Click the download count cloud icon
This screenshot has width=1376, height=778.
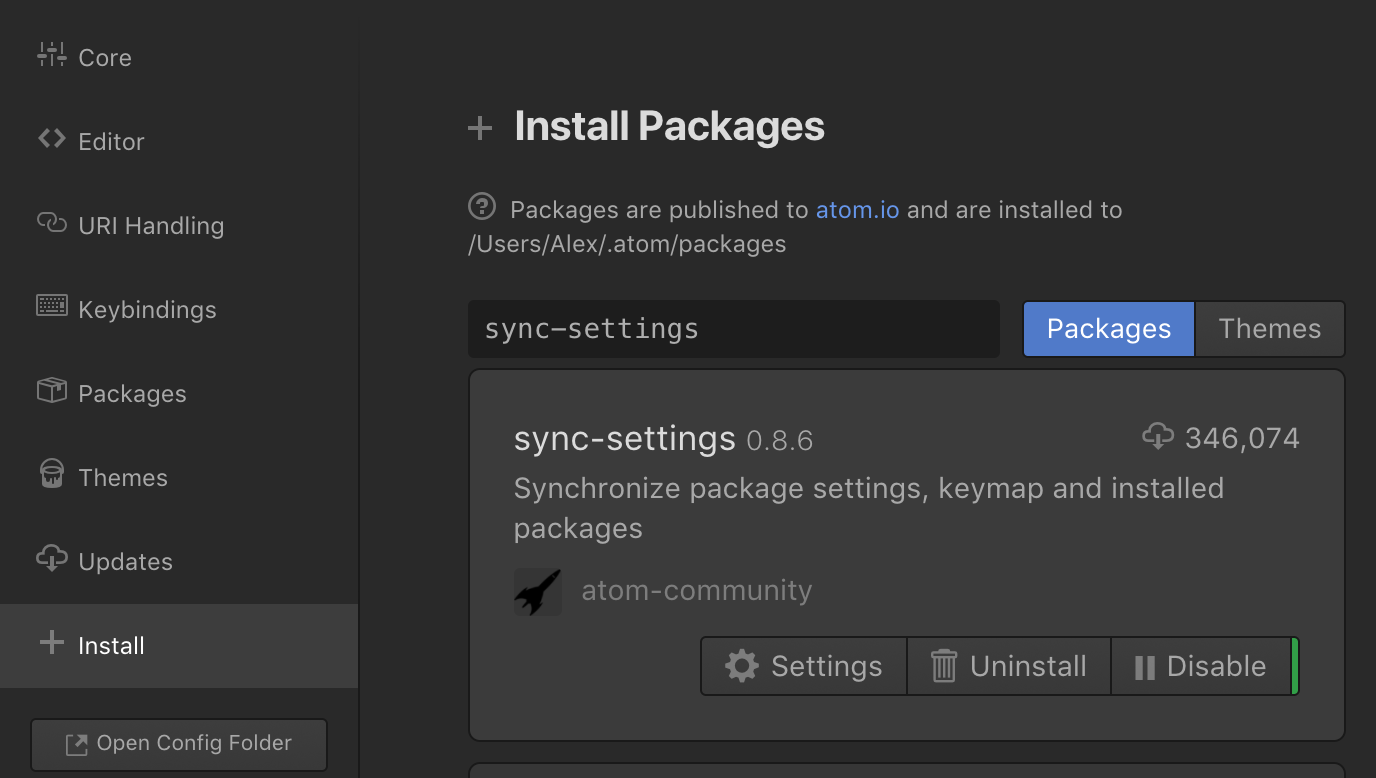(x=1158, y=436)
